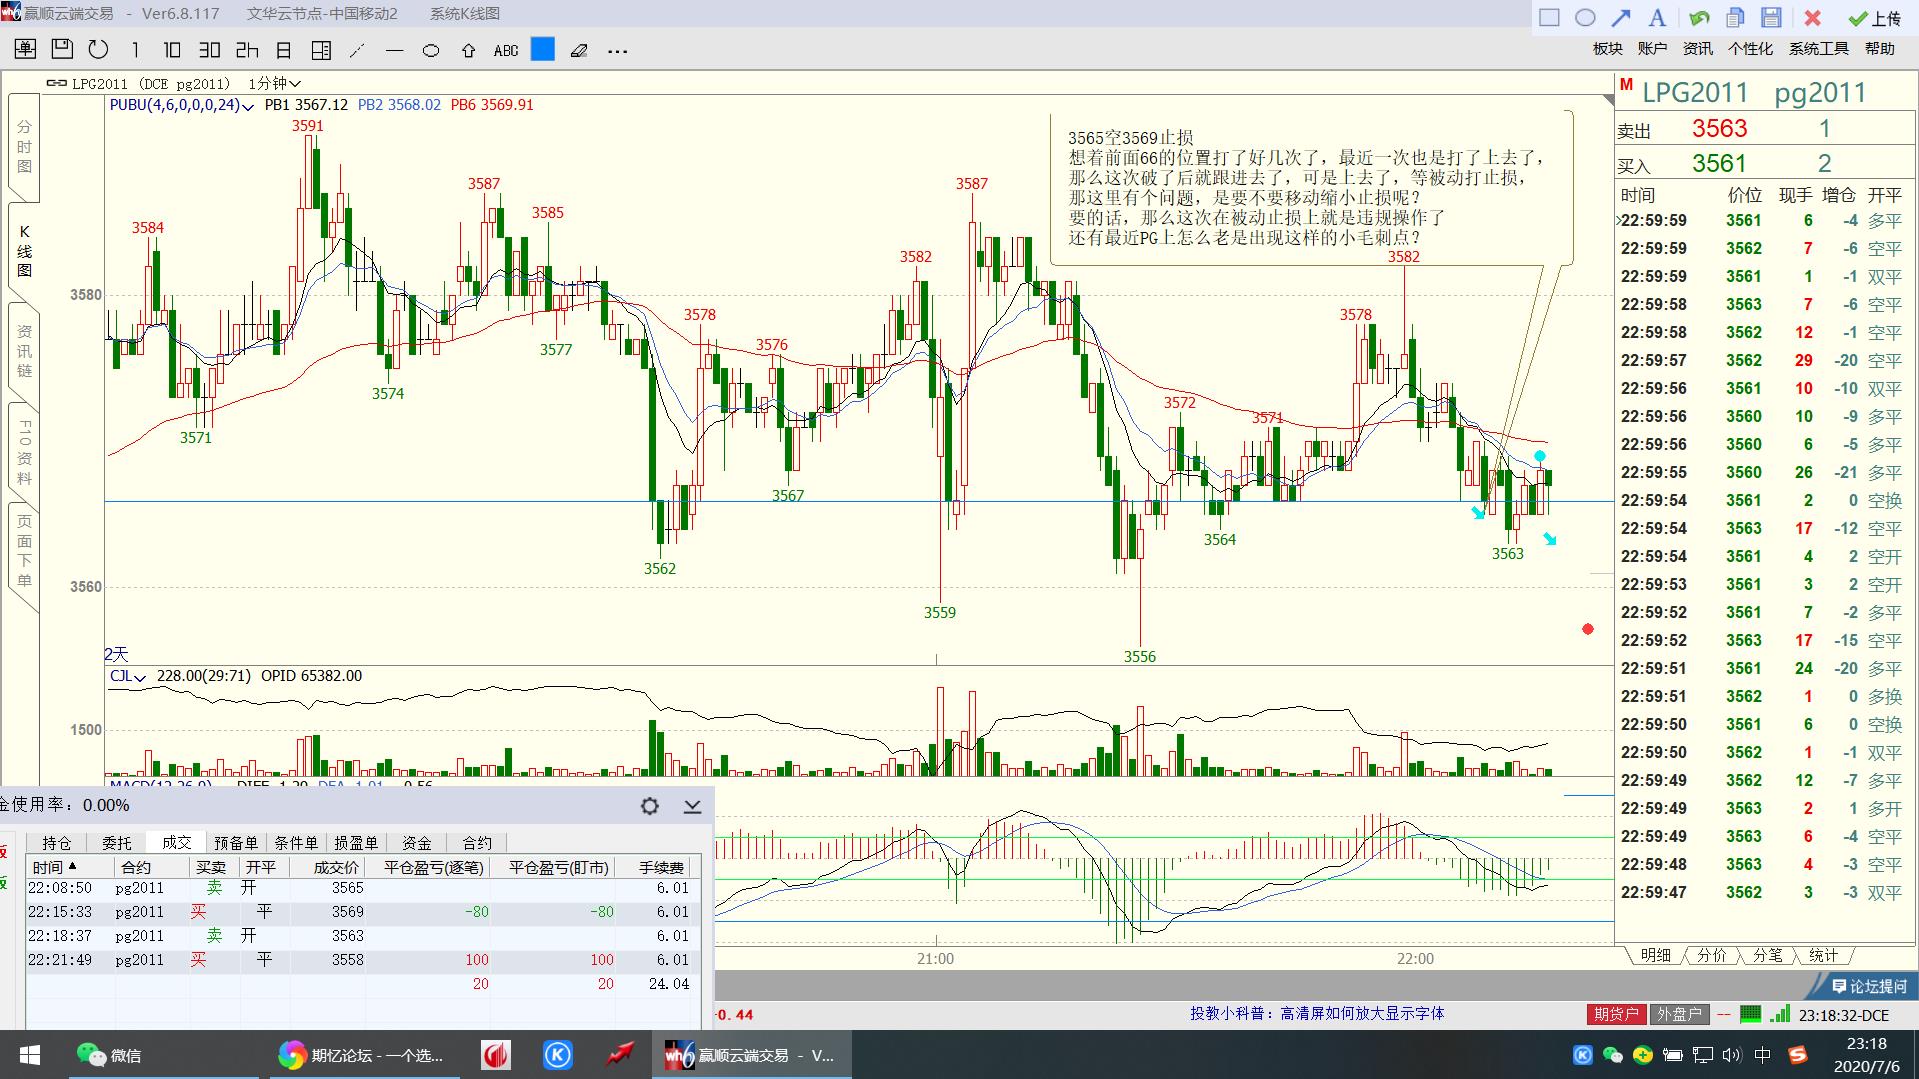Cancel the screenshot with the red X
Screen dimensions: 1919x1079
[x=1812, y=17]
